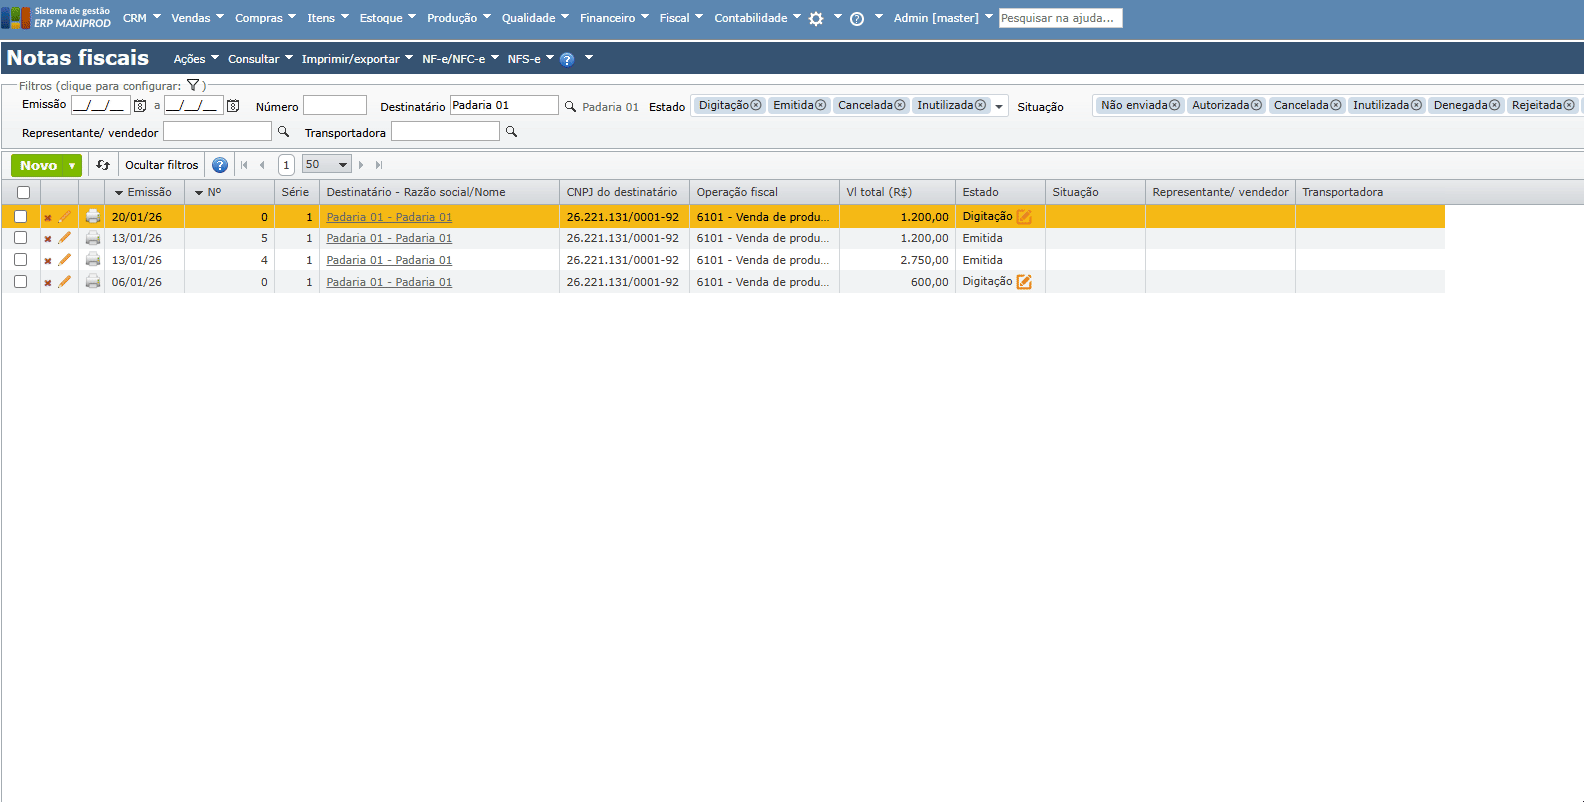Screen dimensions: 1584x802
Task: Go to next page of results
Action: point(361,165)
